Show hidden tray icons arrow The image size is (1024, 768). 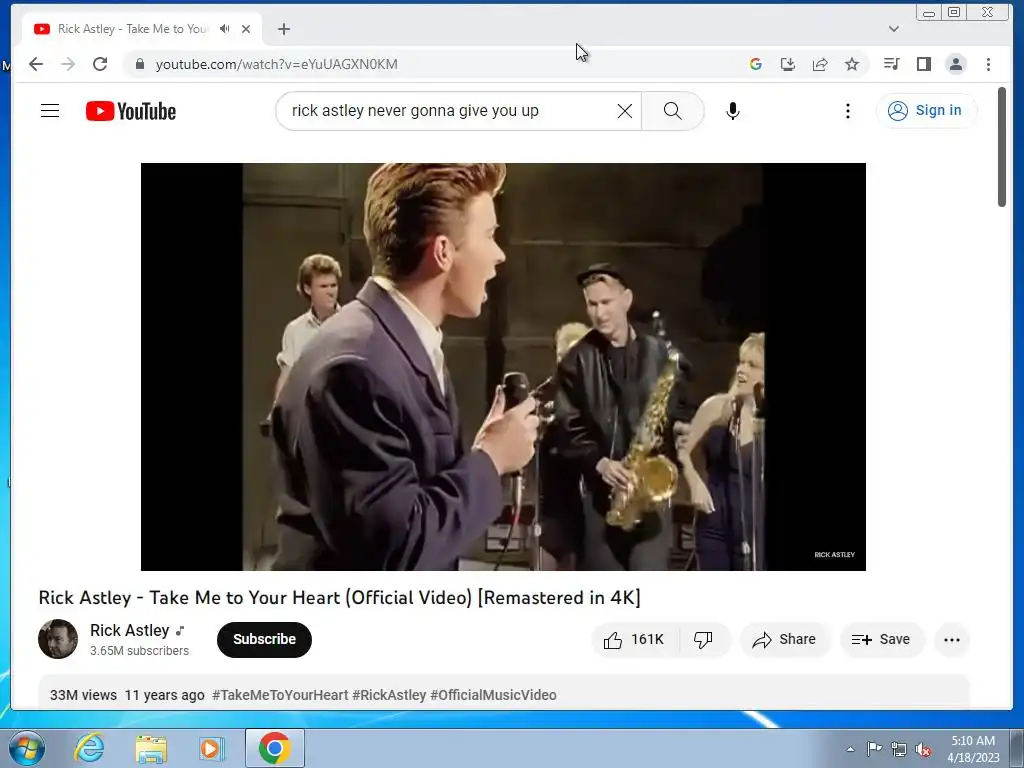(x=850, y=749)
